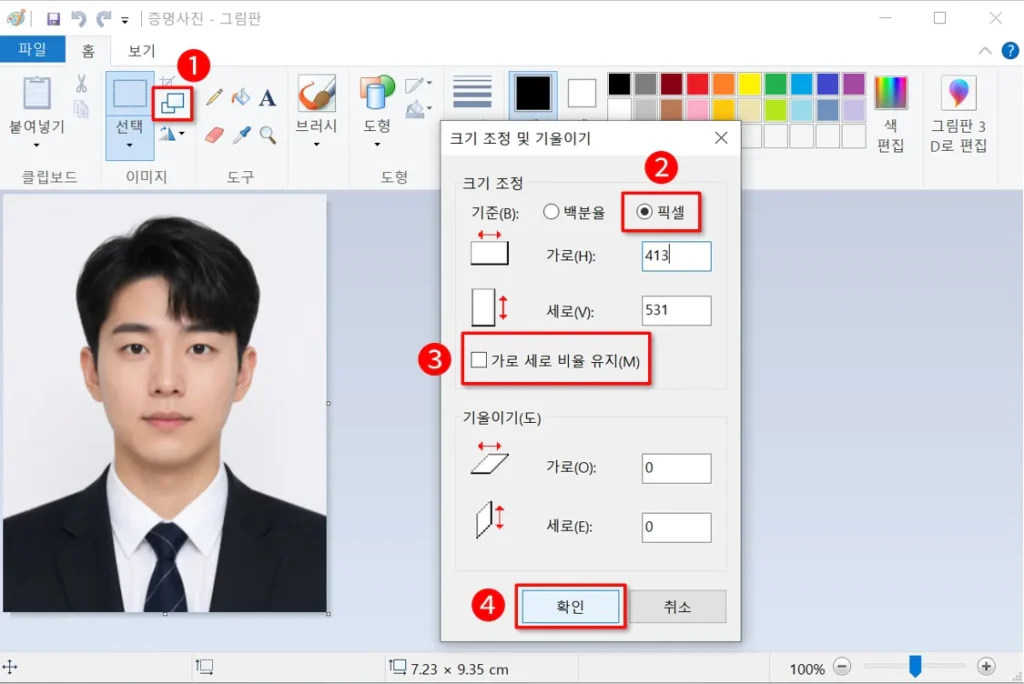The width and height of the screenshot is (1024, 684).
Task: Click the Cut scissors icon
Action: [81, 84]
